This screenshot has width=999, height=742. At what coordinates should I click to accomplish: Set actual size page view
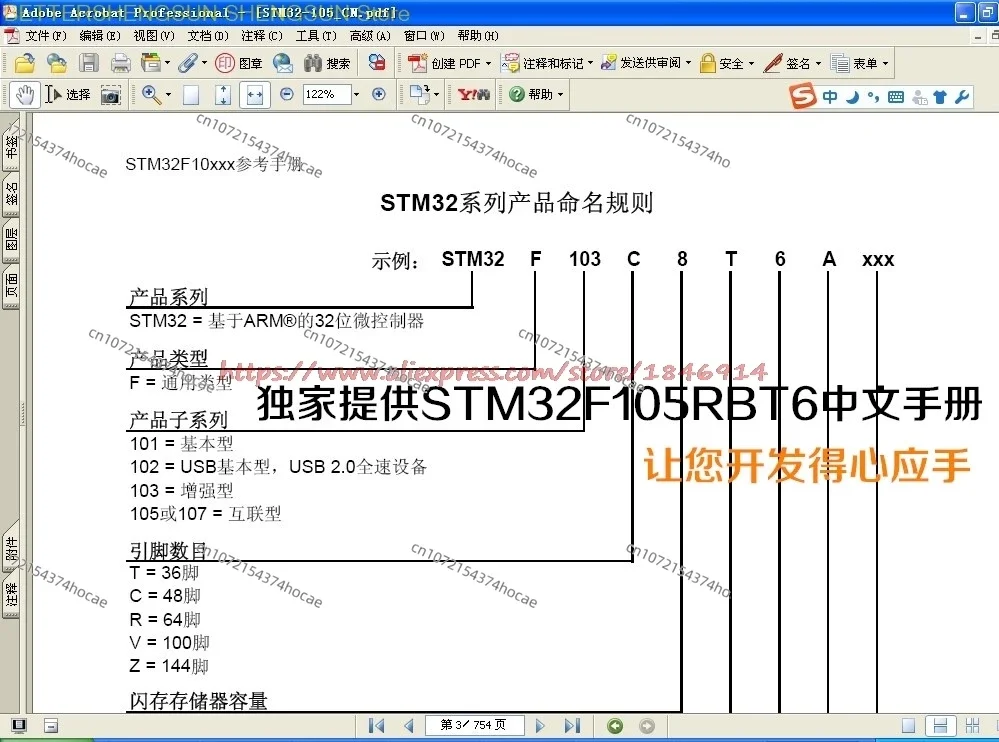click(190, 96)
